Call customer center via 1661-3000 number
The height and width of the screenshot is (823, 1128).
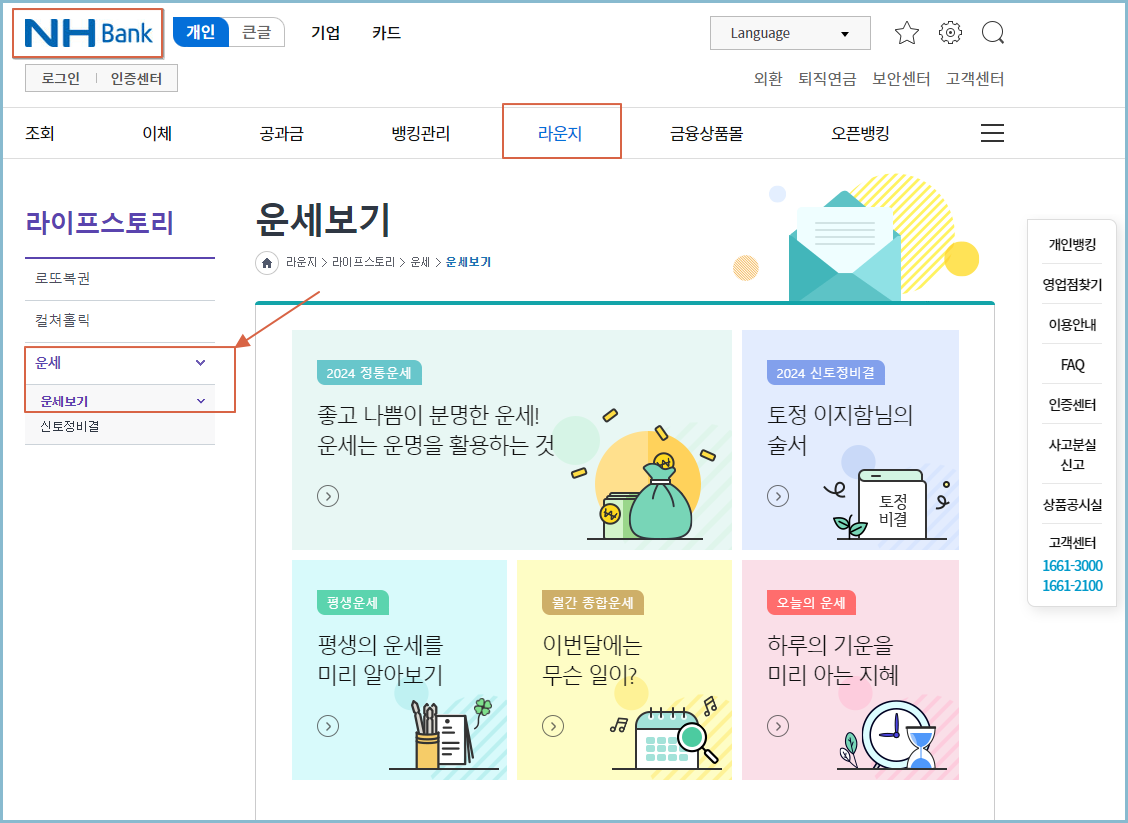[1071, 565]
